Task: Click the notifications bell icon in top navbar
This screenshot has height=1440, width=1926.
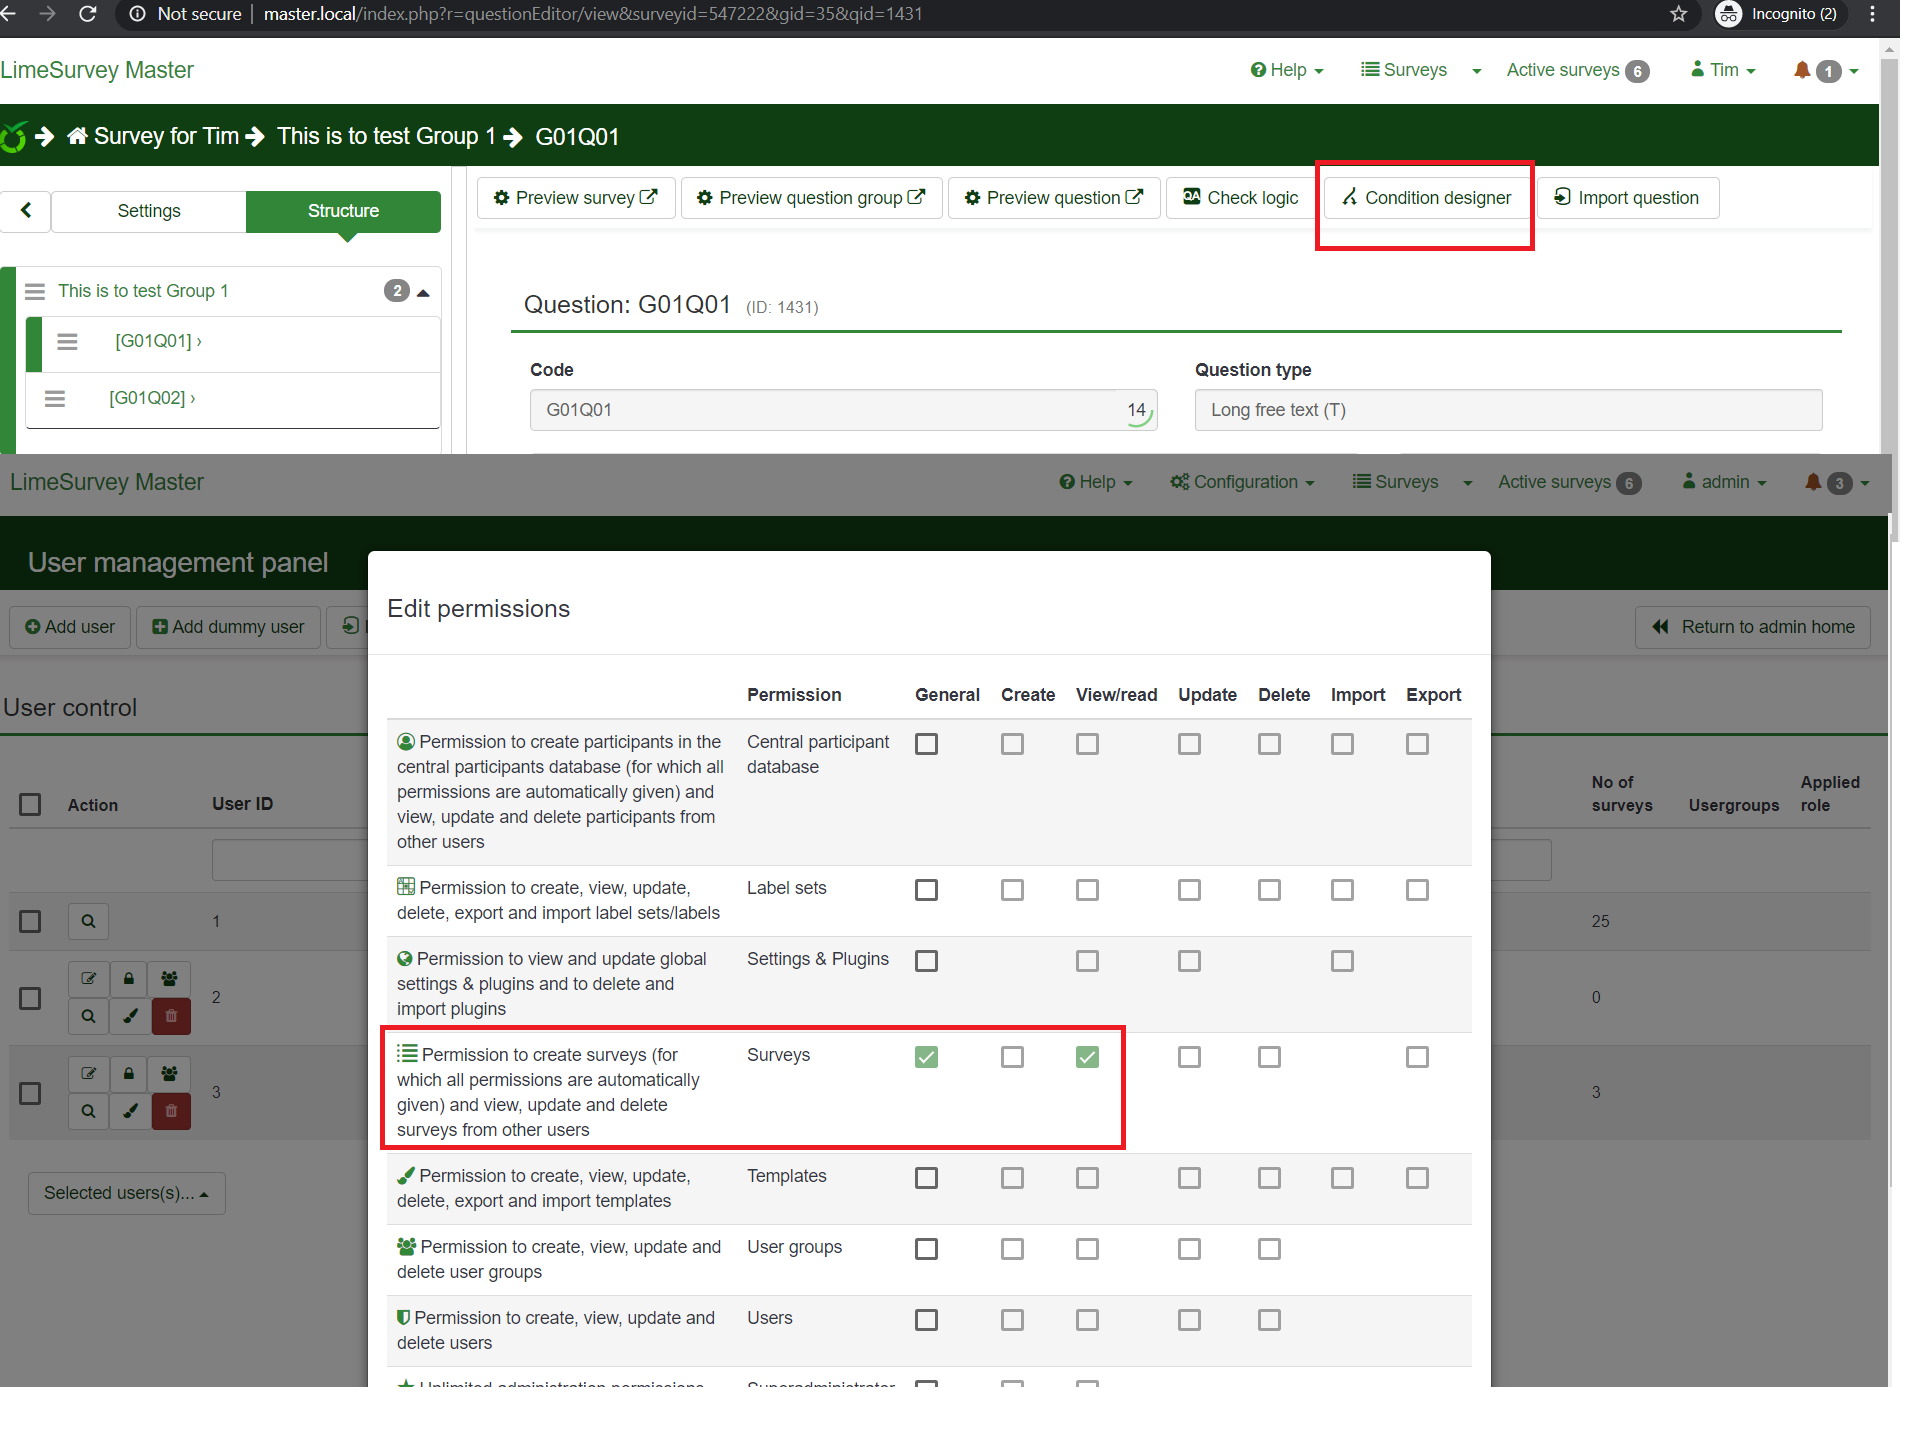Action: 1801,70
